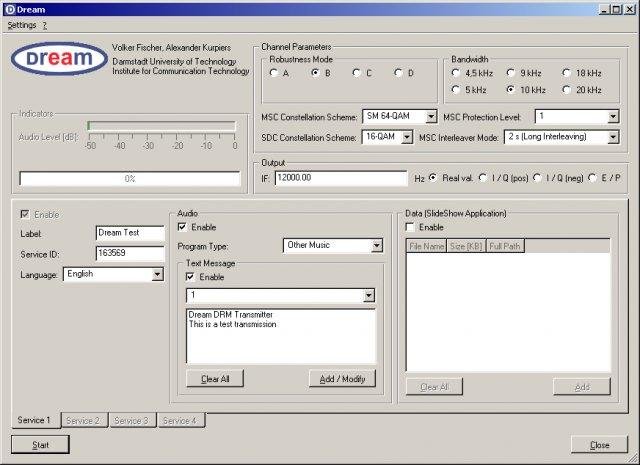Click the text message edit box

coord(281,336)
